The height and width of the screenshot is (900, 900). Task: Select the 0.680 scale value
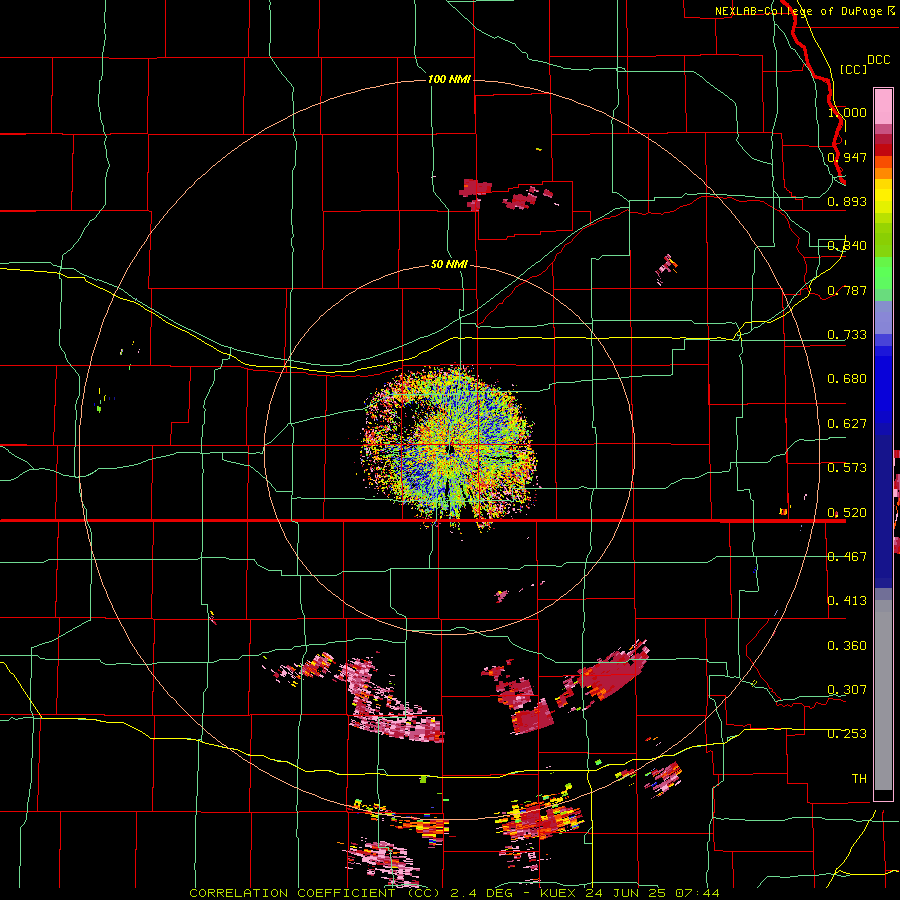(x=847, y=379)
